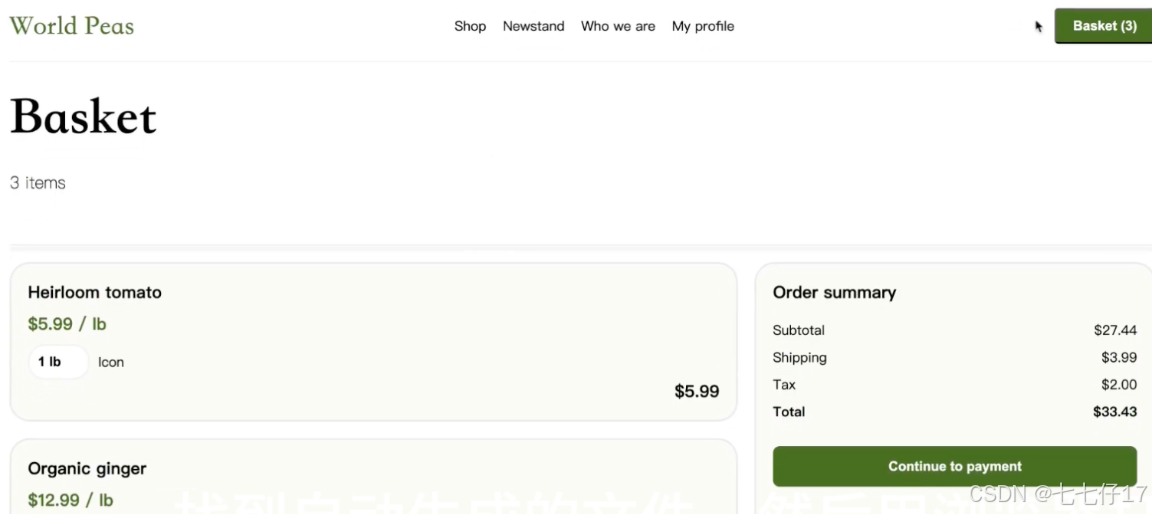Click the Tax amount $2.00
Viewport: 1152px width, 514px height.
(1118, 384)
